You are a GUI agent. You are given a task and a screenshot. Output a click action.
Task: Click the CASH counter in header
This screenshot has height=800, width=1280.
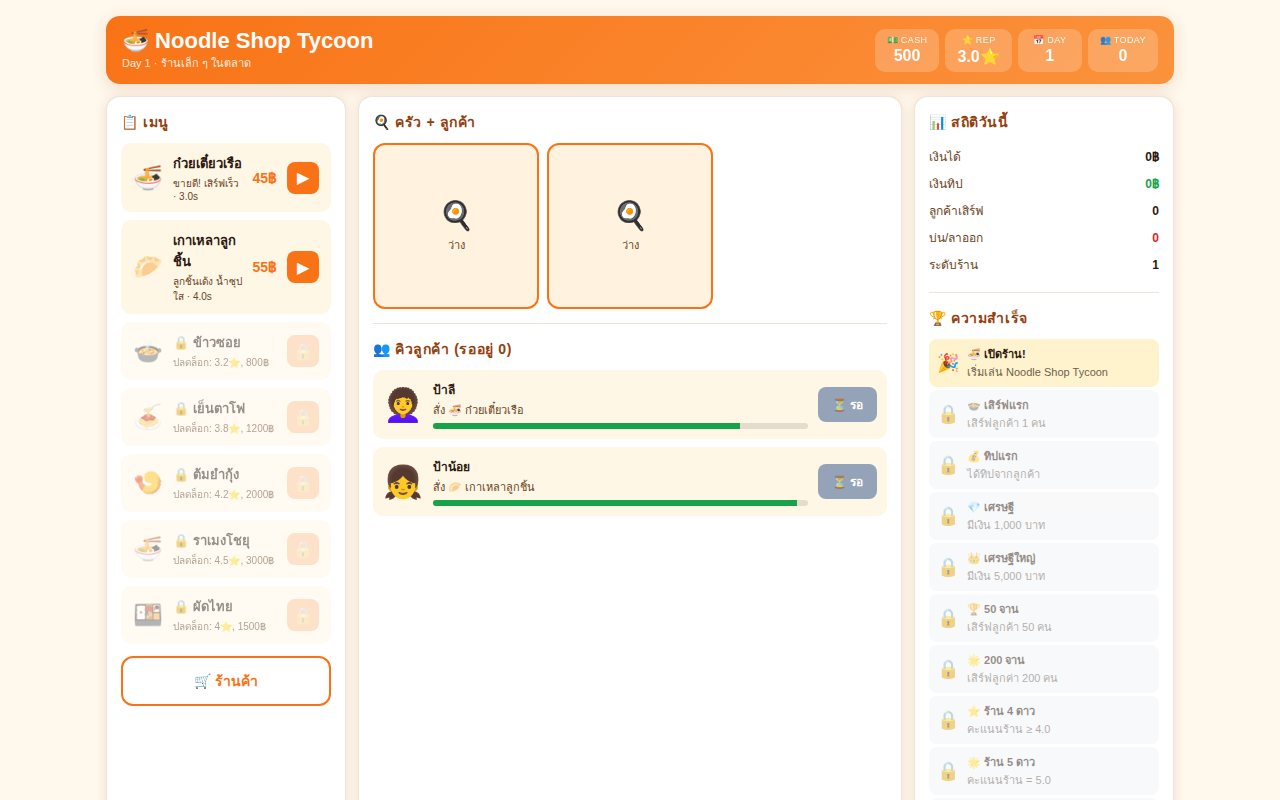907,50
